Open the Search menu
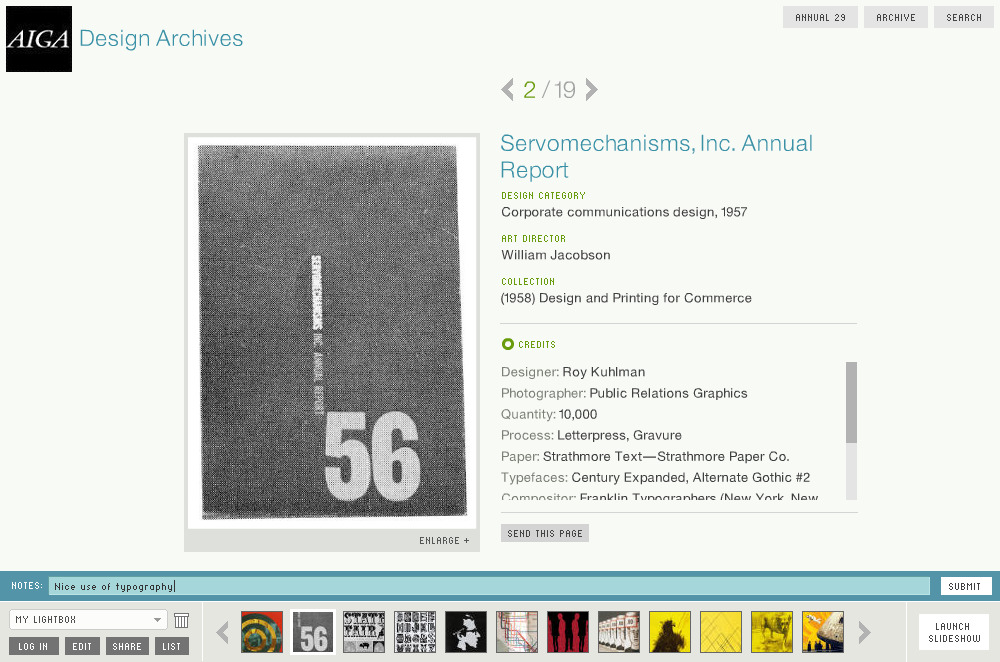Screen dimensions: 1000x662 pos(964,17)
